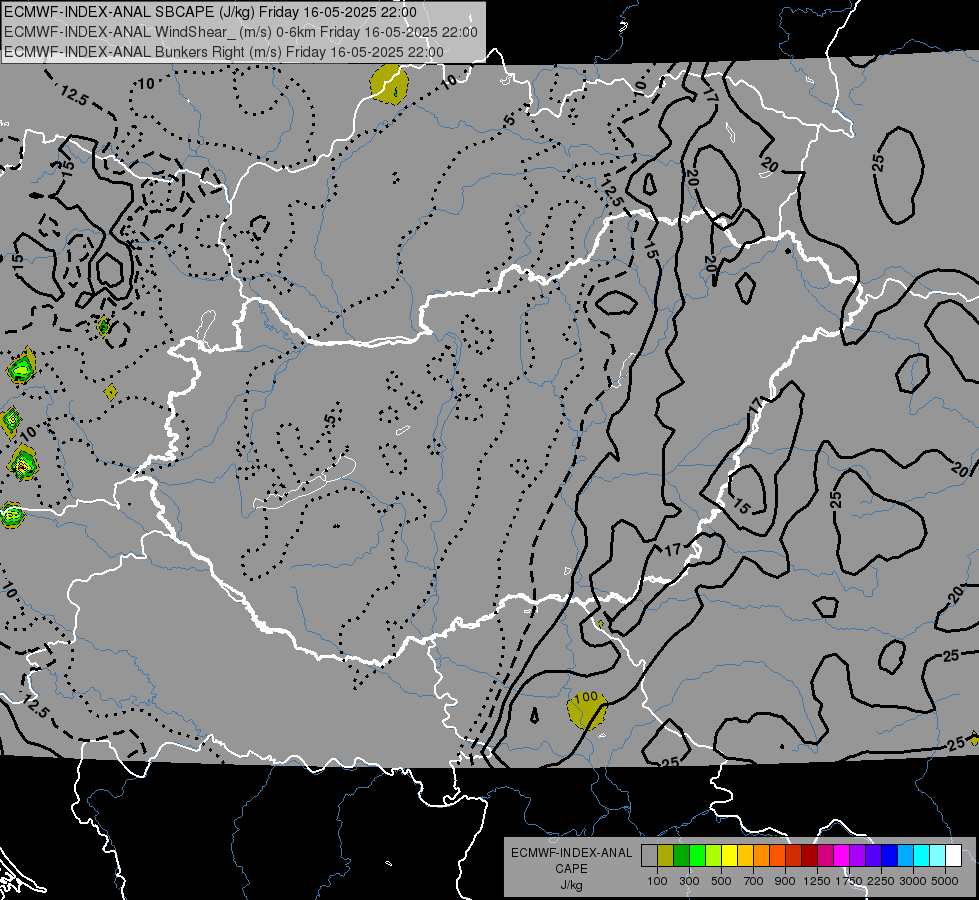Click the 500 tick label in legend

pyautogui.click(x=721, y=881)
